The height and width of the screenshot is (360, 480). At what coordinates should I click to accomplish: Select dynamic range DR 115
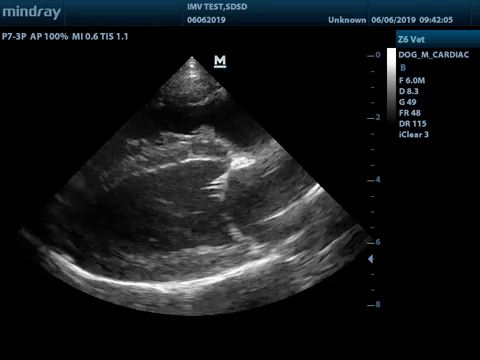tap(413, 124)
